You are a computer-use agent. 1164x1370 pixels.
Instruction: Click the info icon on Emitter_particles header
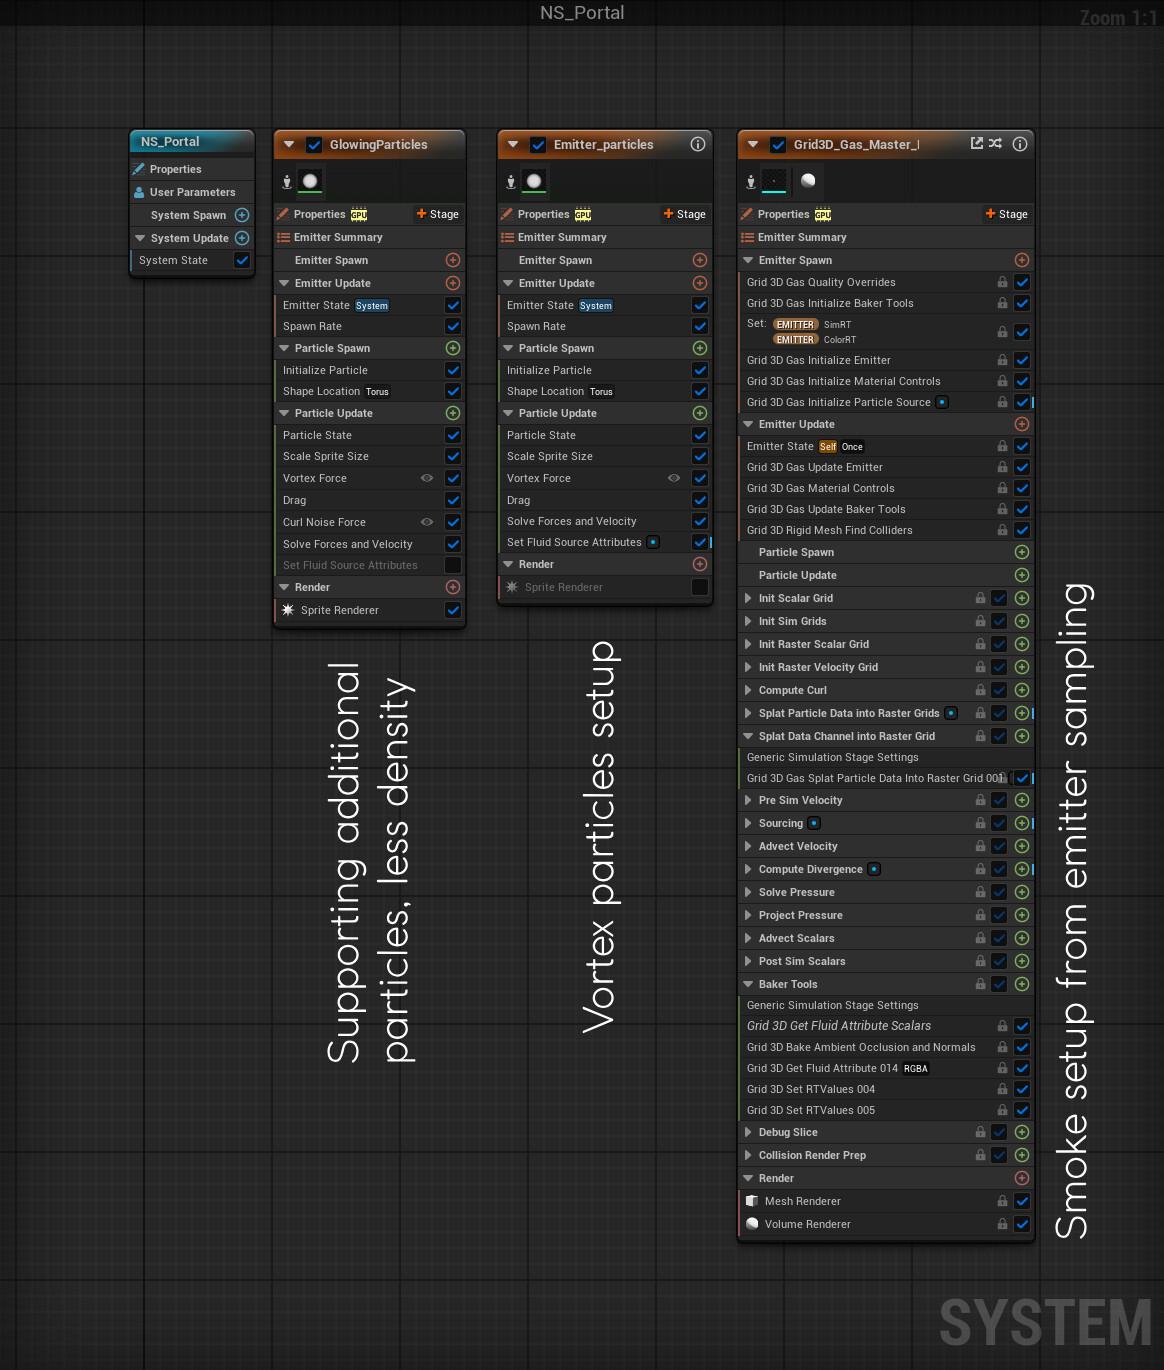point(698,144)
